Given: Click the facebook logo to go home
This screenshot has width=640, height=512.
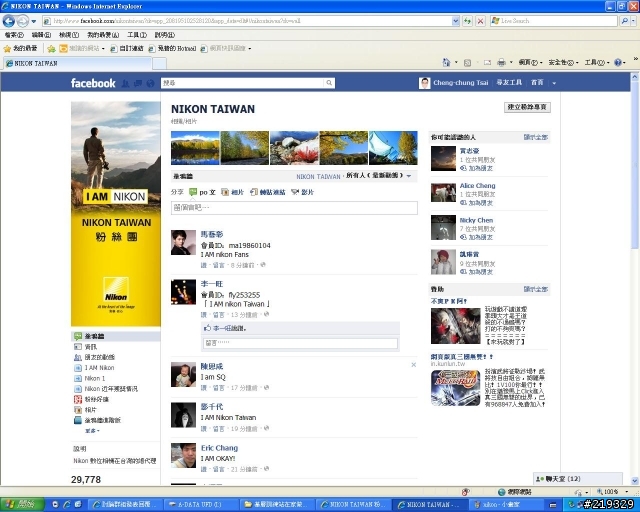Looking at the screenshot, I should (93, 83).
